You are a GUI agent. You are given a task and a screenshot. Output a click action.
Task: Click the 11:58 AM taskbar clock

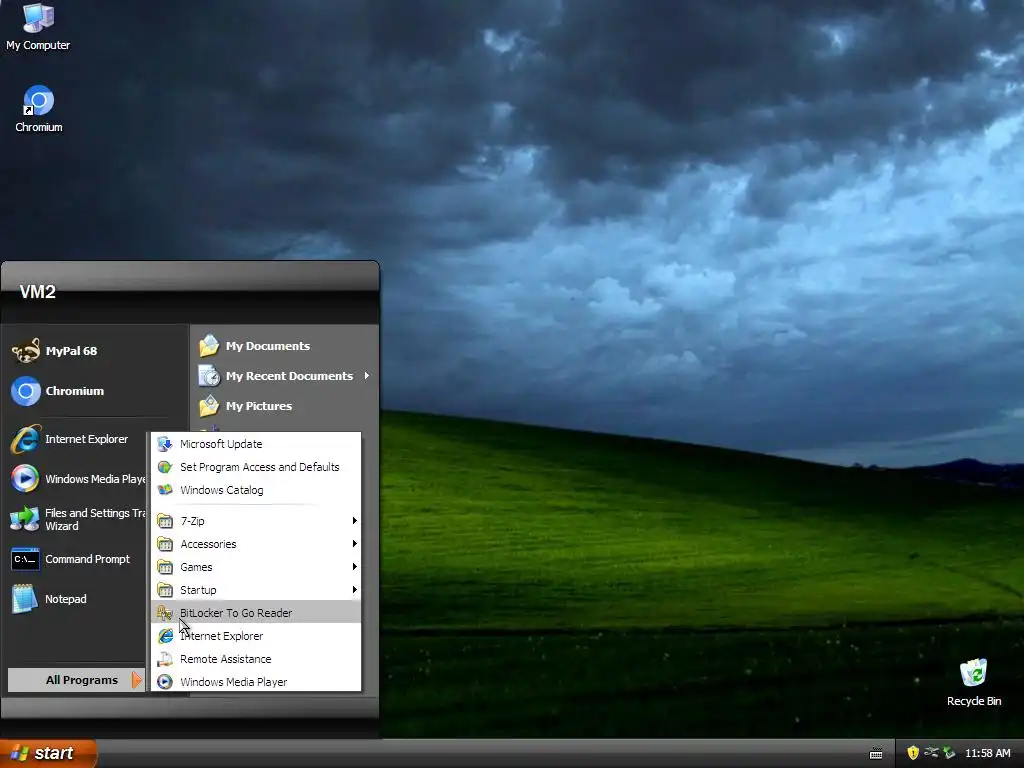point(987,753)
